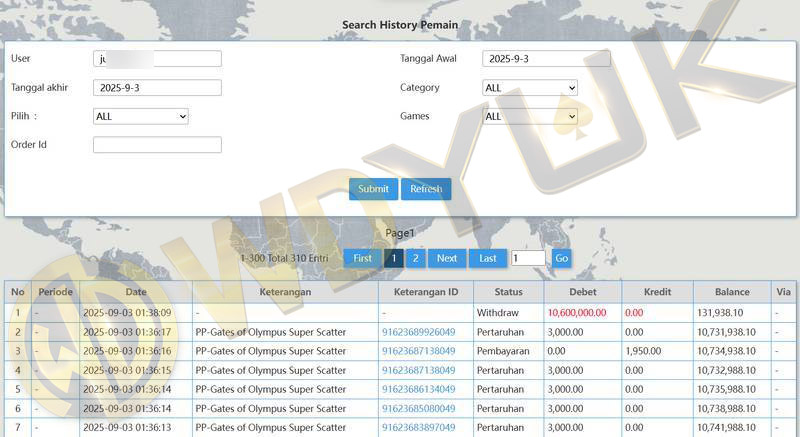Click the Refresh button

click(426, 189)
